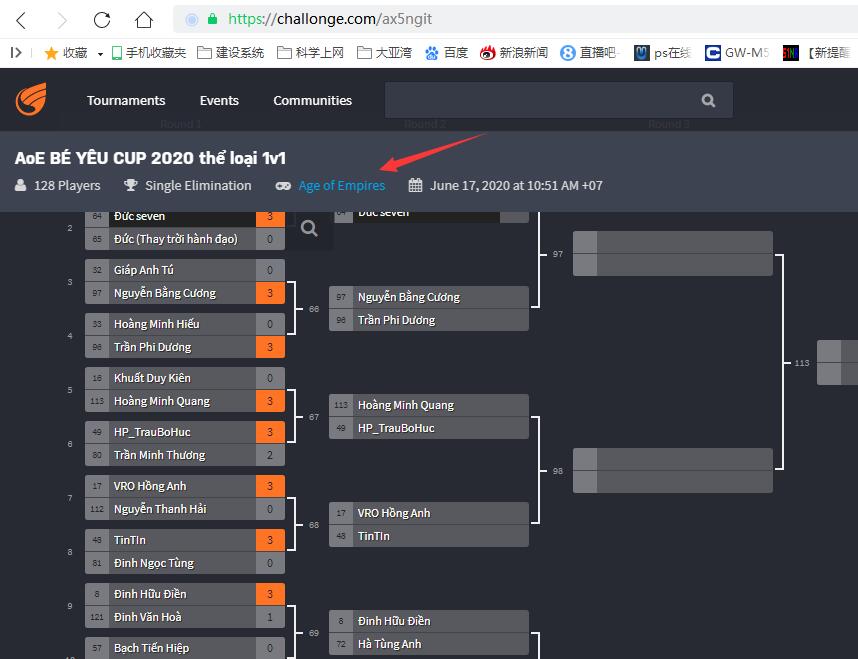Click the search magnifier in the site search bar
858x659 pixels.
pyautogui.click(x=708, y=100)
